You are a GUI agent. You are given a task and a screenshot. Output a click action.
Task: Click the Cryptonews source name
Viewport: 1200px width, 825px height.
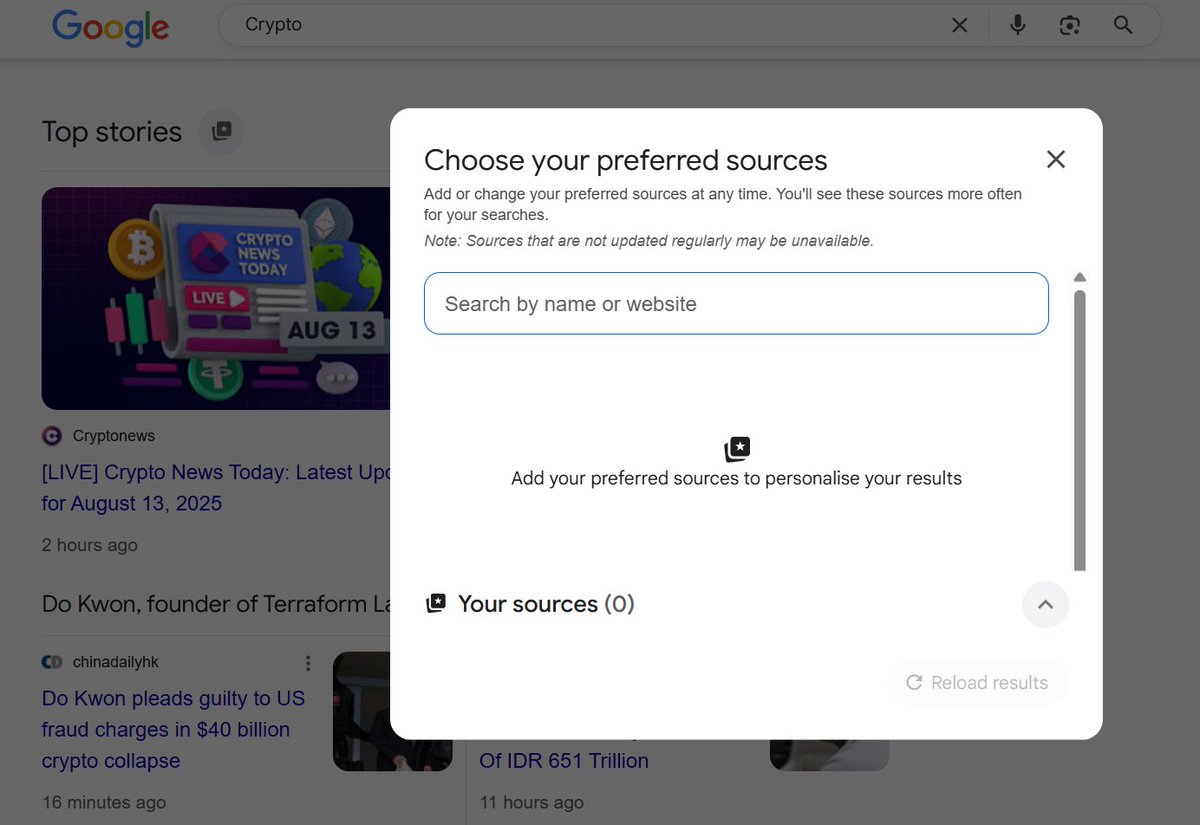point(114,436)
